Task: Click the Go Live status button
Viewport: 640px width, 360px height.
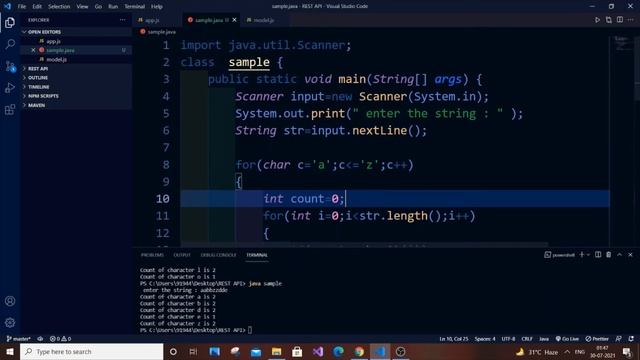Action: tap(567, 339)
